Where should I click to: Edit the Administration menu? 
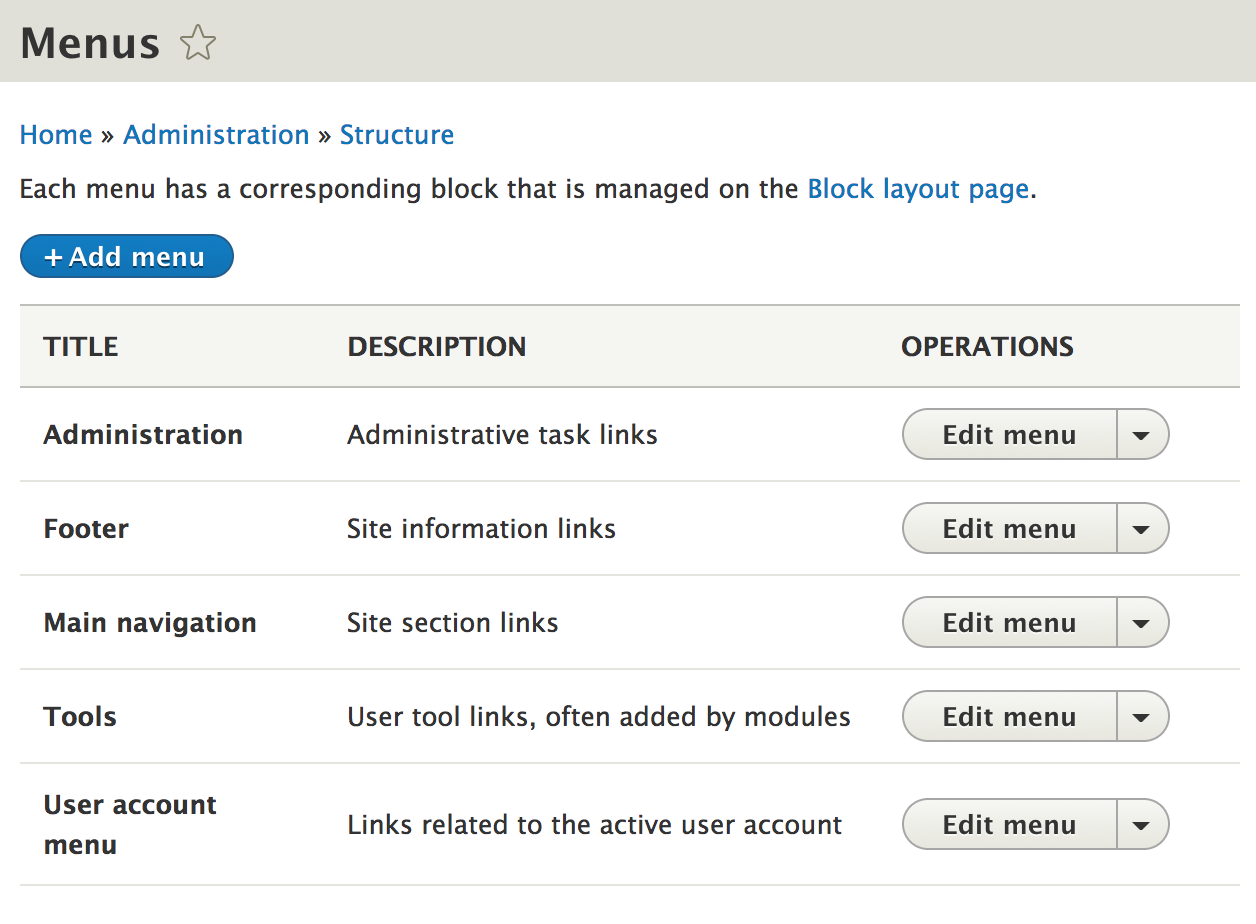pyautogui.click(x=1009, y=435)
